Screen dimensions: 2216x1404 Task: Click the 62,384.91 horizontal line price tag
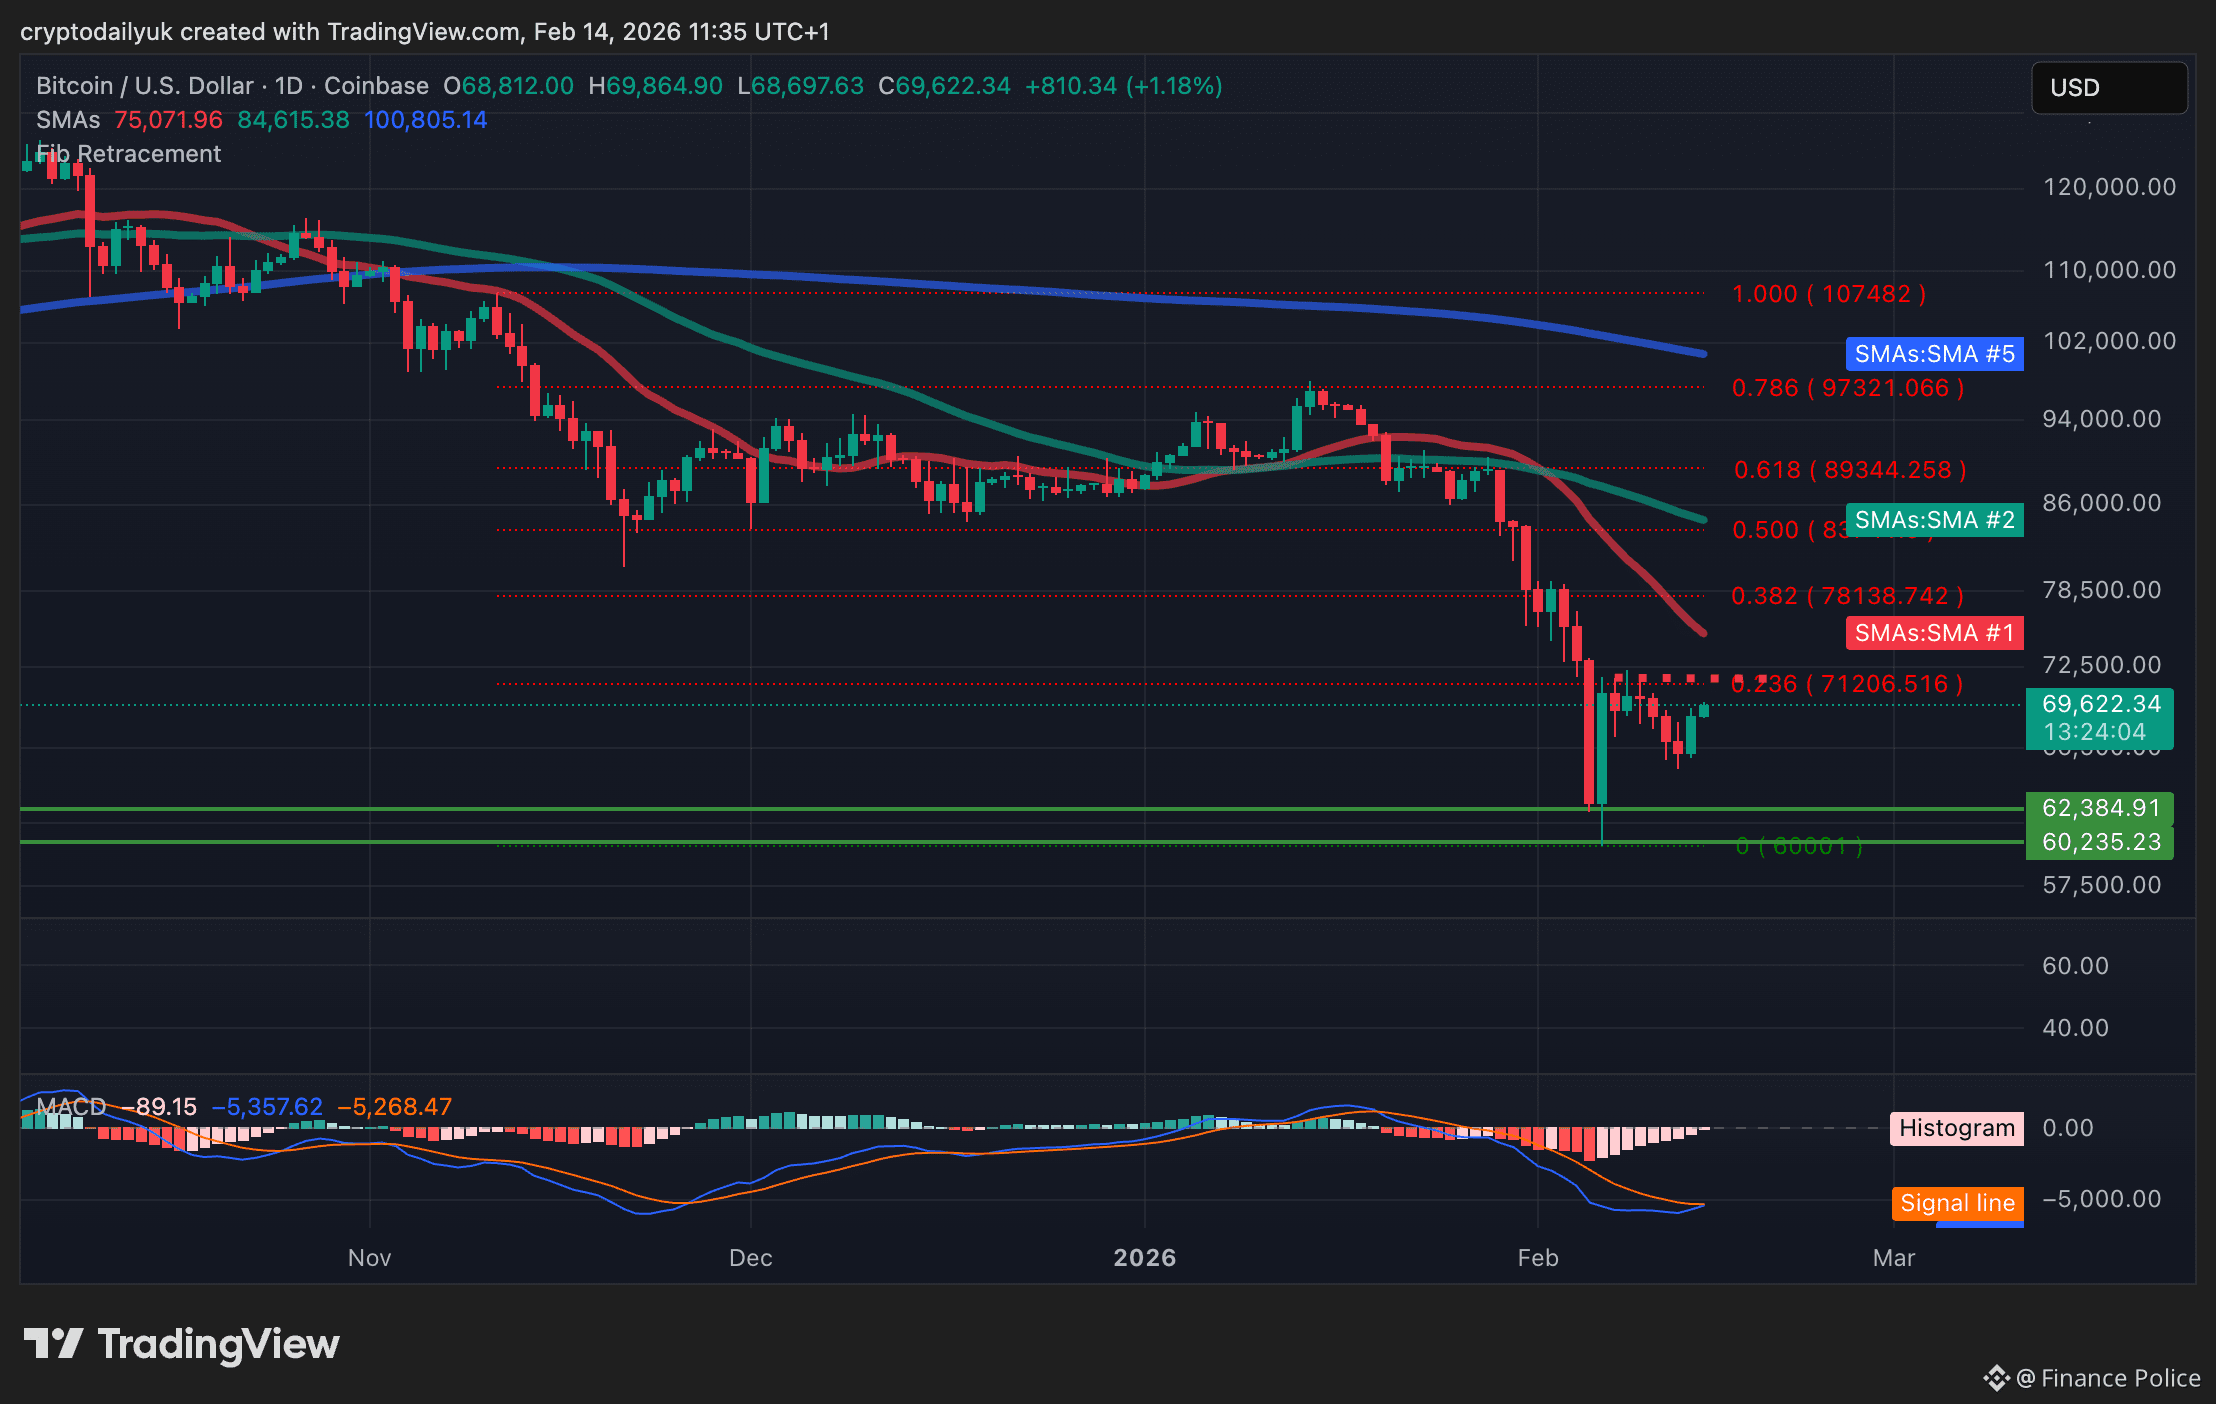2100,808
